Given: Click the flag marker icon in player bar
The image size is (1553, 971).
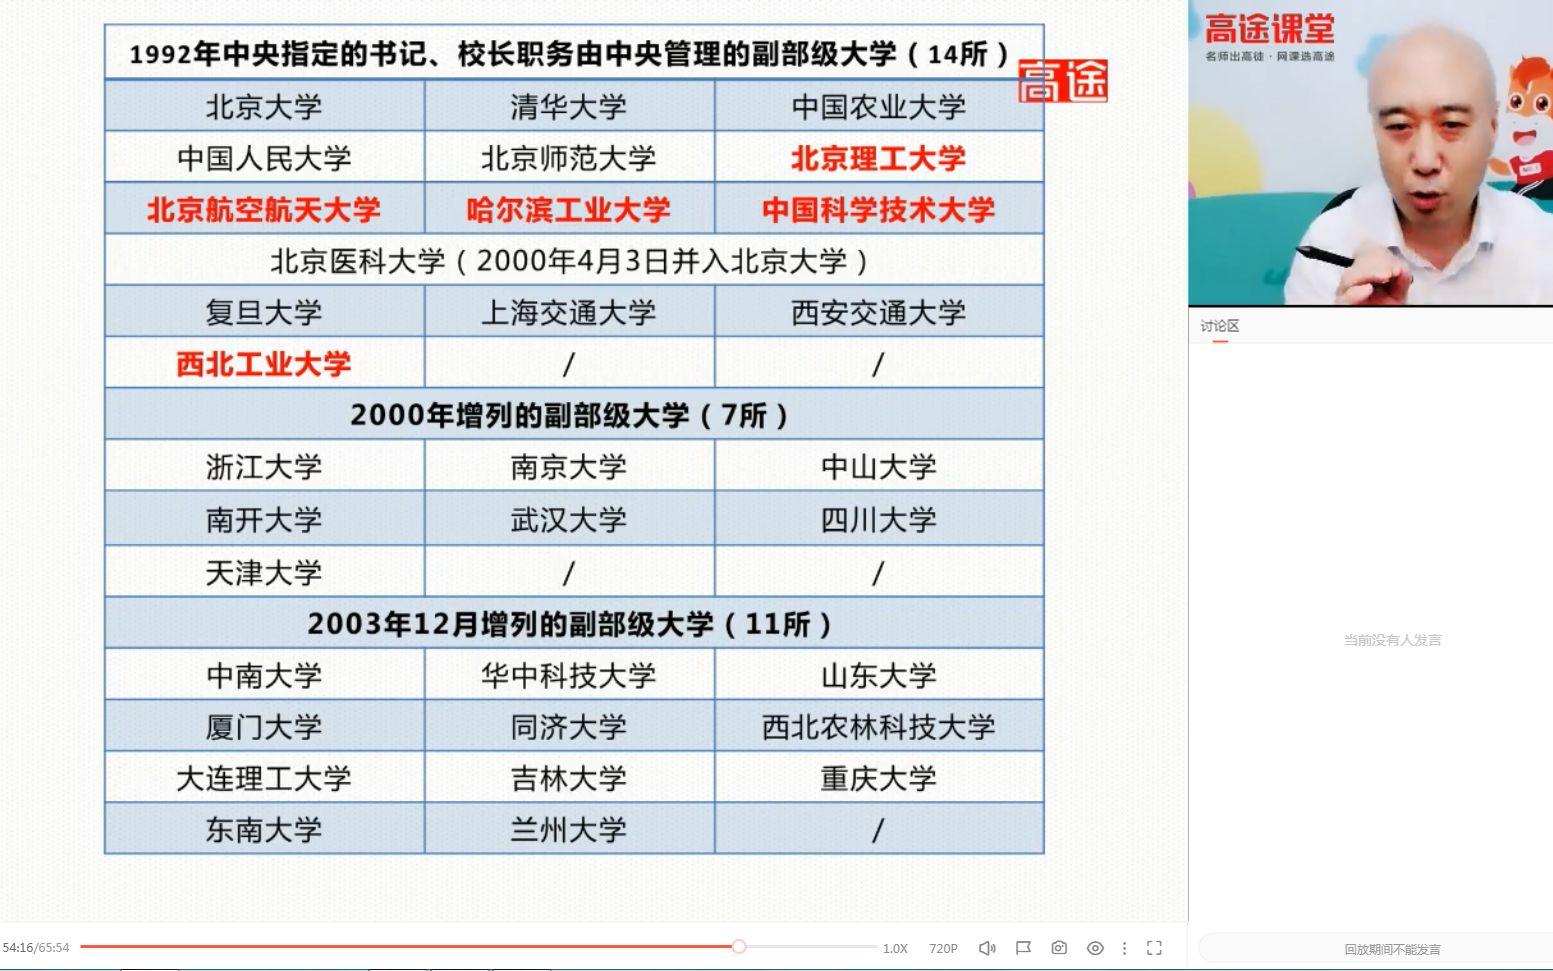Looking at the screenshot, I should click(x=1023, y=948).
